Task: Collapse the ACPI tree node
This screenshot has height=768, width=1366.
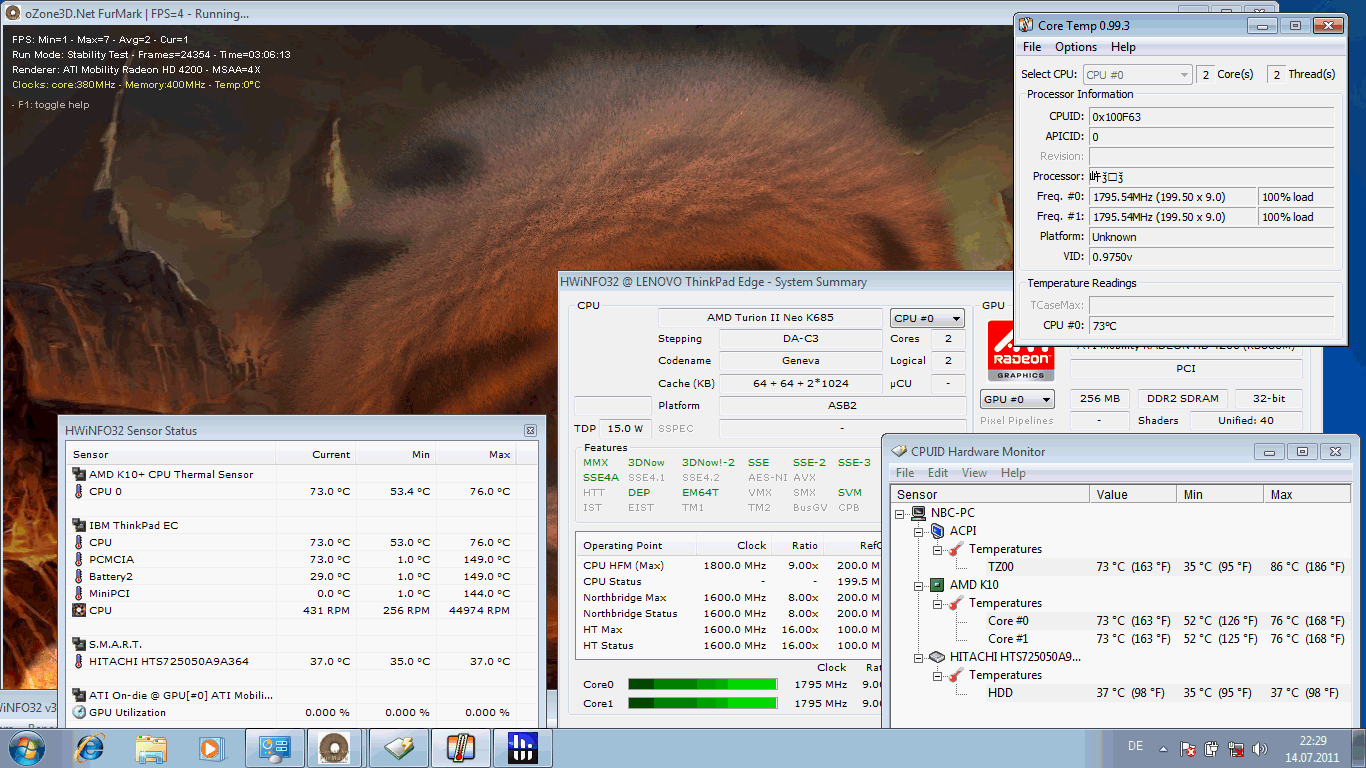Action: click(919, 531)
